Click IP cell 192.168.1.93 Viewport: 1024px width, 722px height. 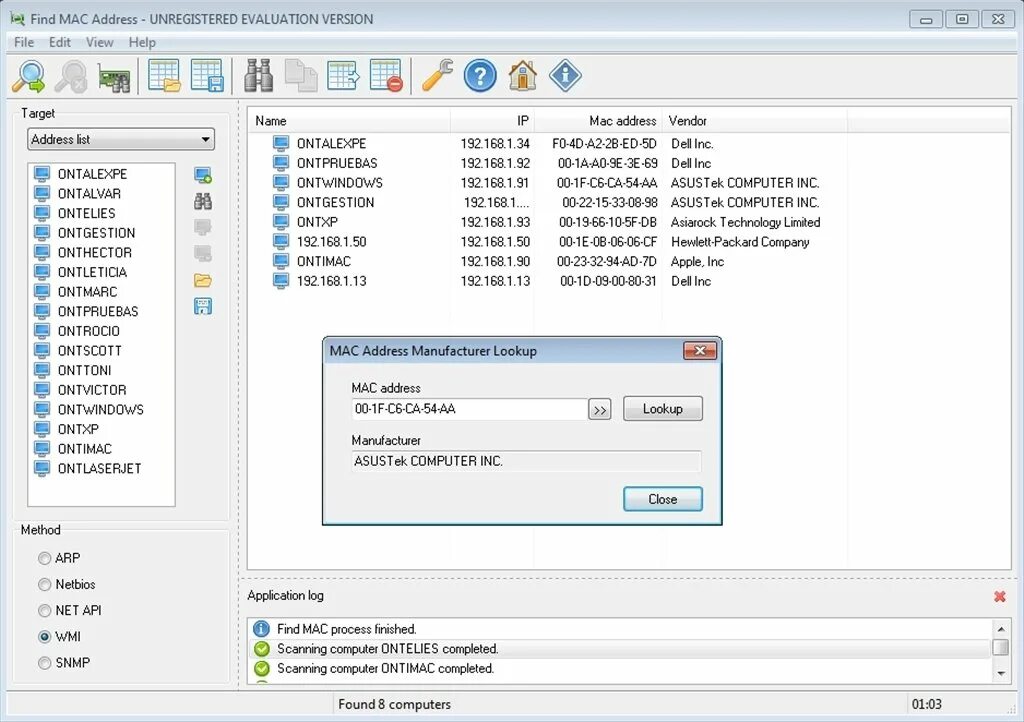click(495, 222)
